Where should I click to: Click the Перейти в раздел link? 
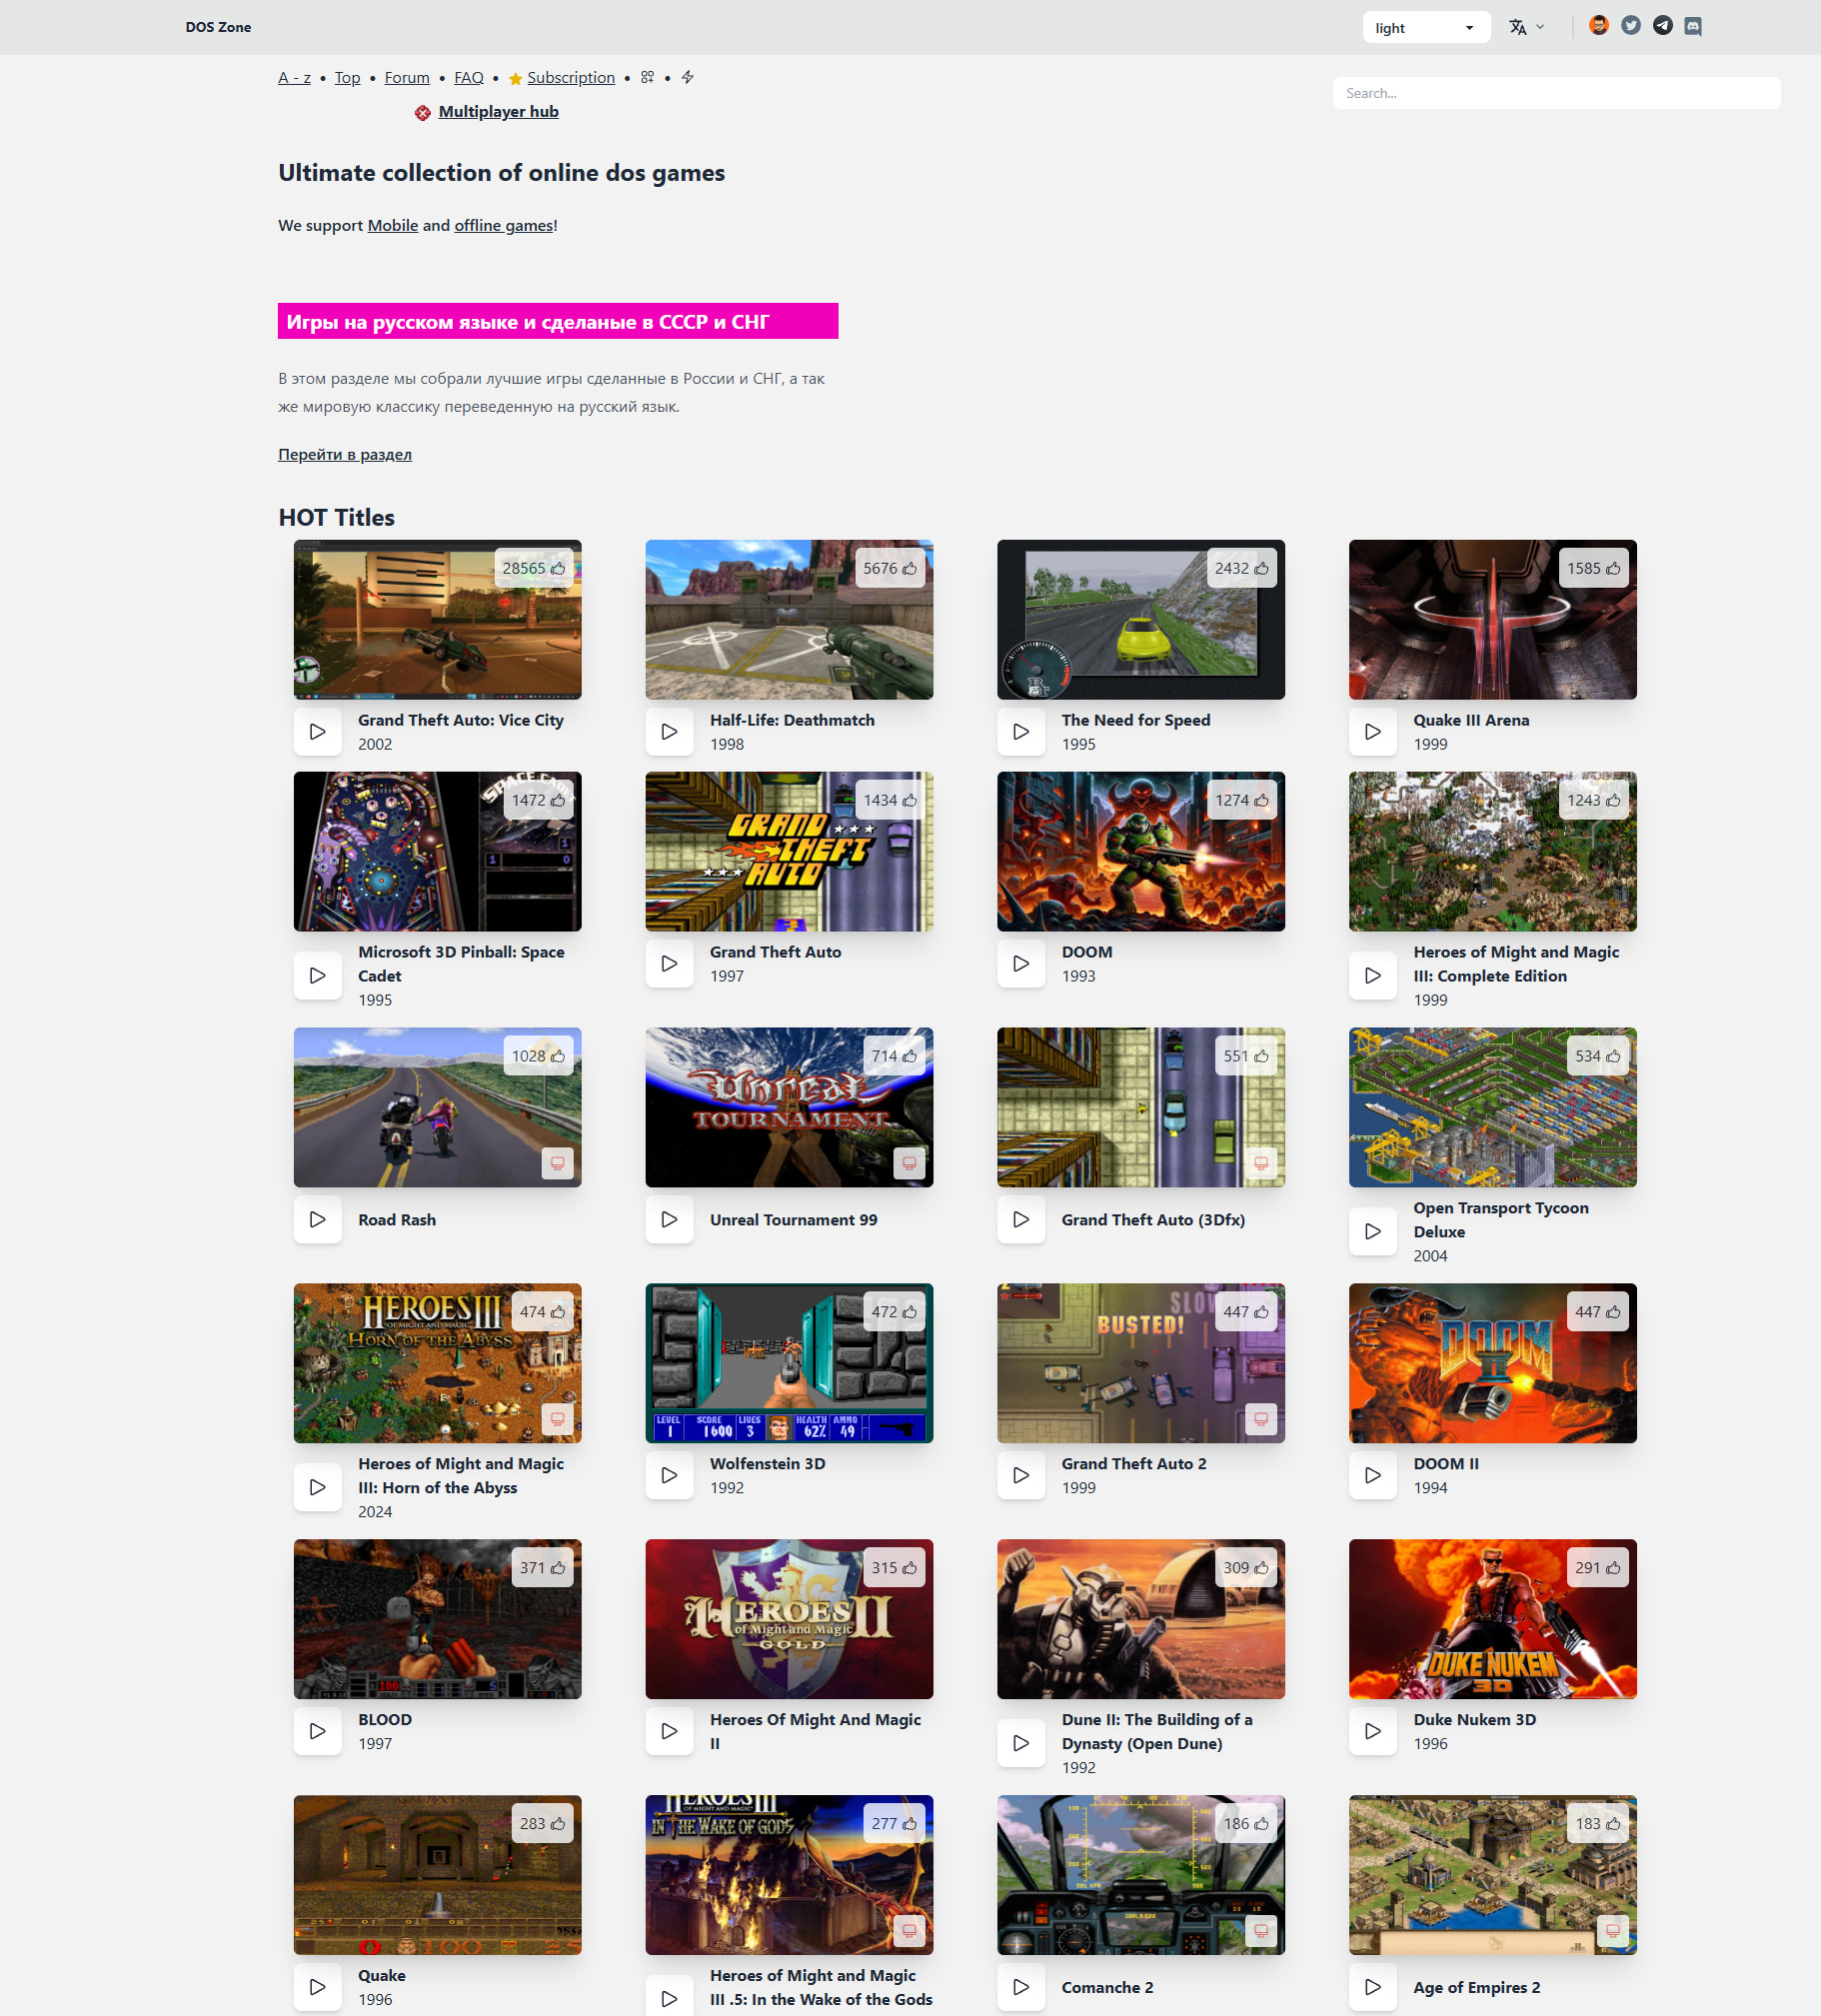coord(345,455)
